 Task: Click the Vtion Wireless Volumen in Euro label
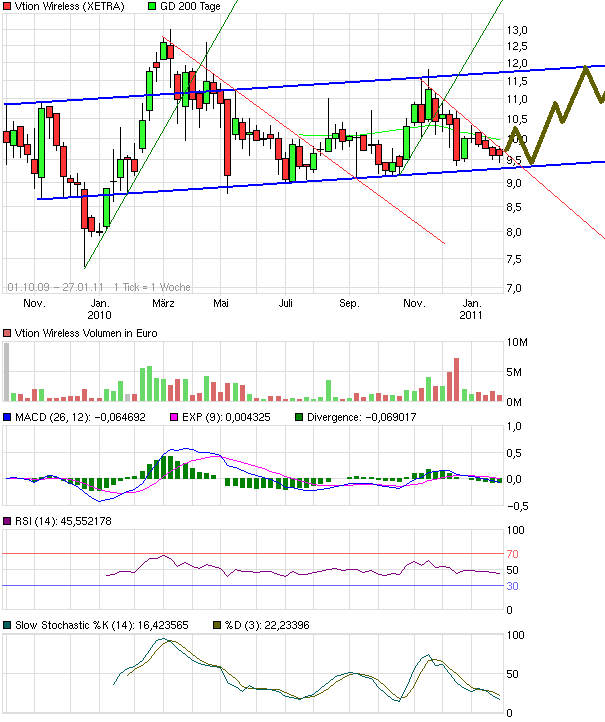[86, 333]
